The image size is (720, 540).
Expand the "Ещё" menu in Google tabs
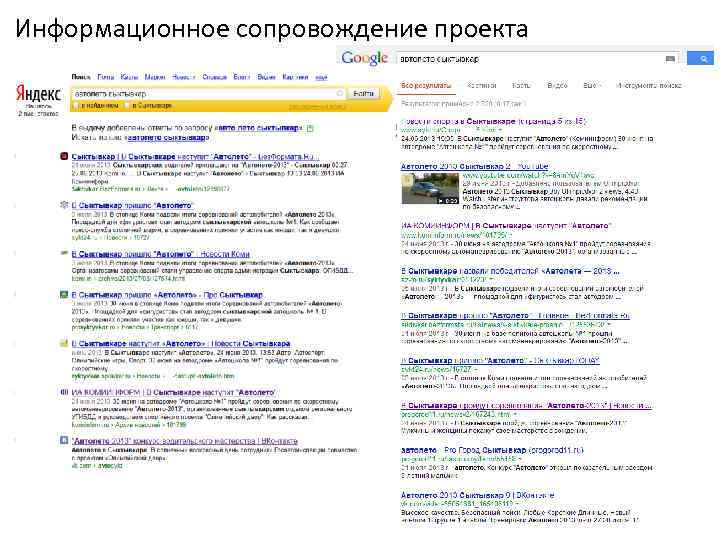pyautogui.click(x=592, y=85)
